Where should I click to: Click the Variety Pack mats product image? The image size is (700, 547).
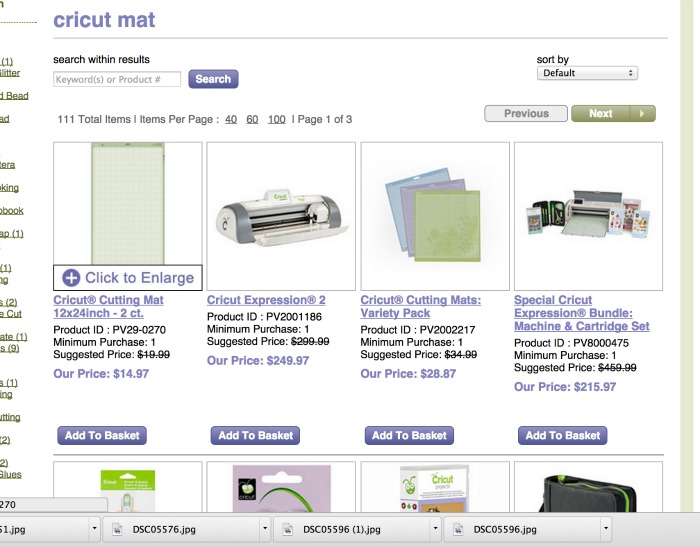coord(435,215)
